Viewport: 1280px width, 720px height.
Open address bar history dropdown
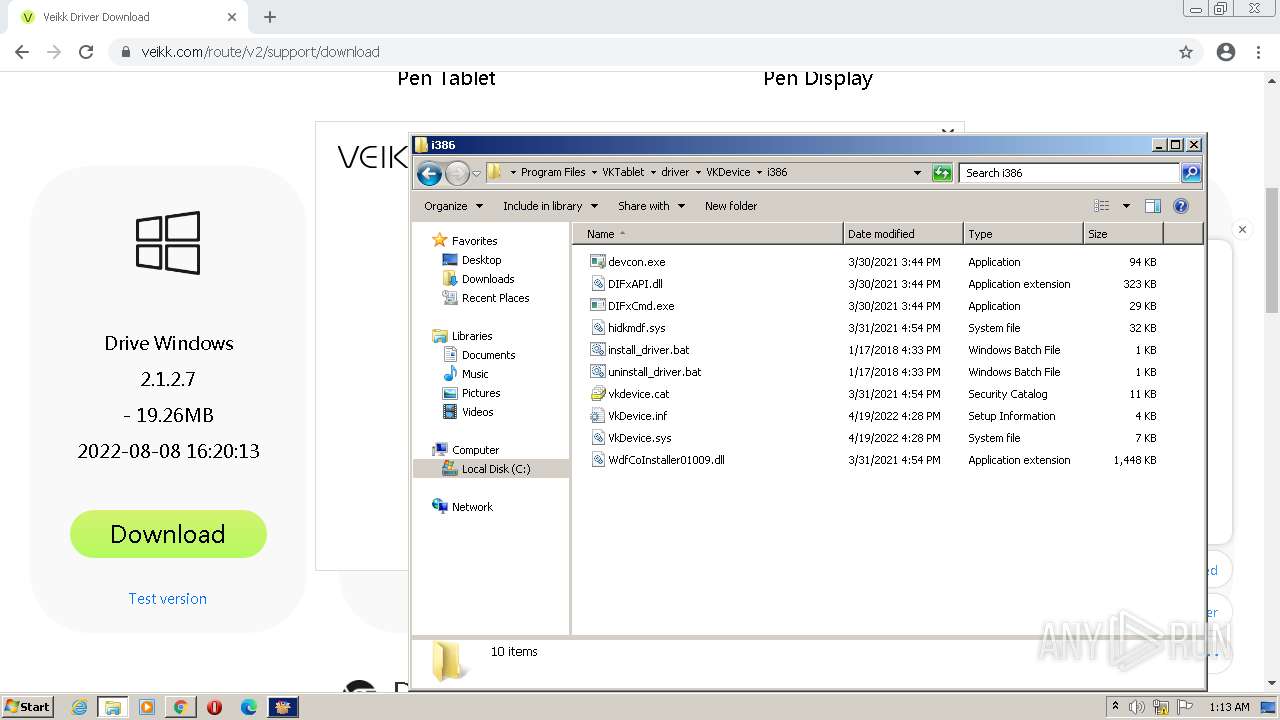[917, 173]
